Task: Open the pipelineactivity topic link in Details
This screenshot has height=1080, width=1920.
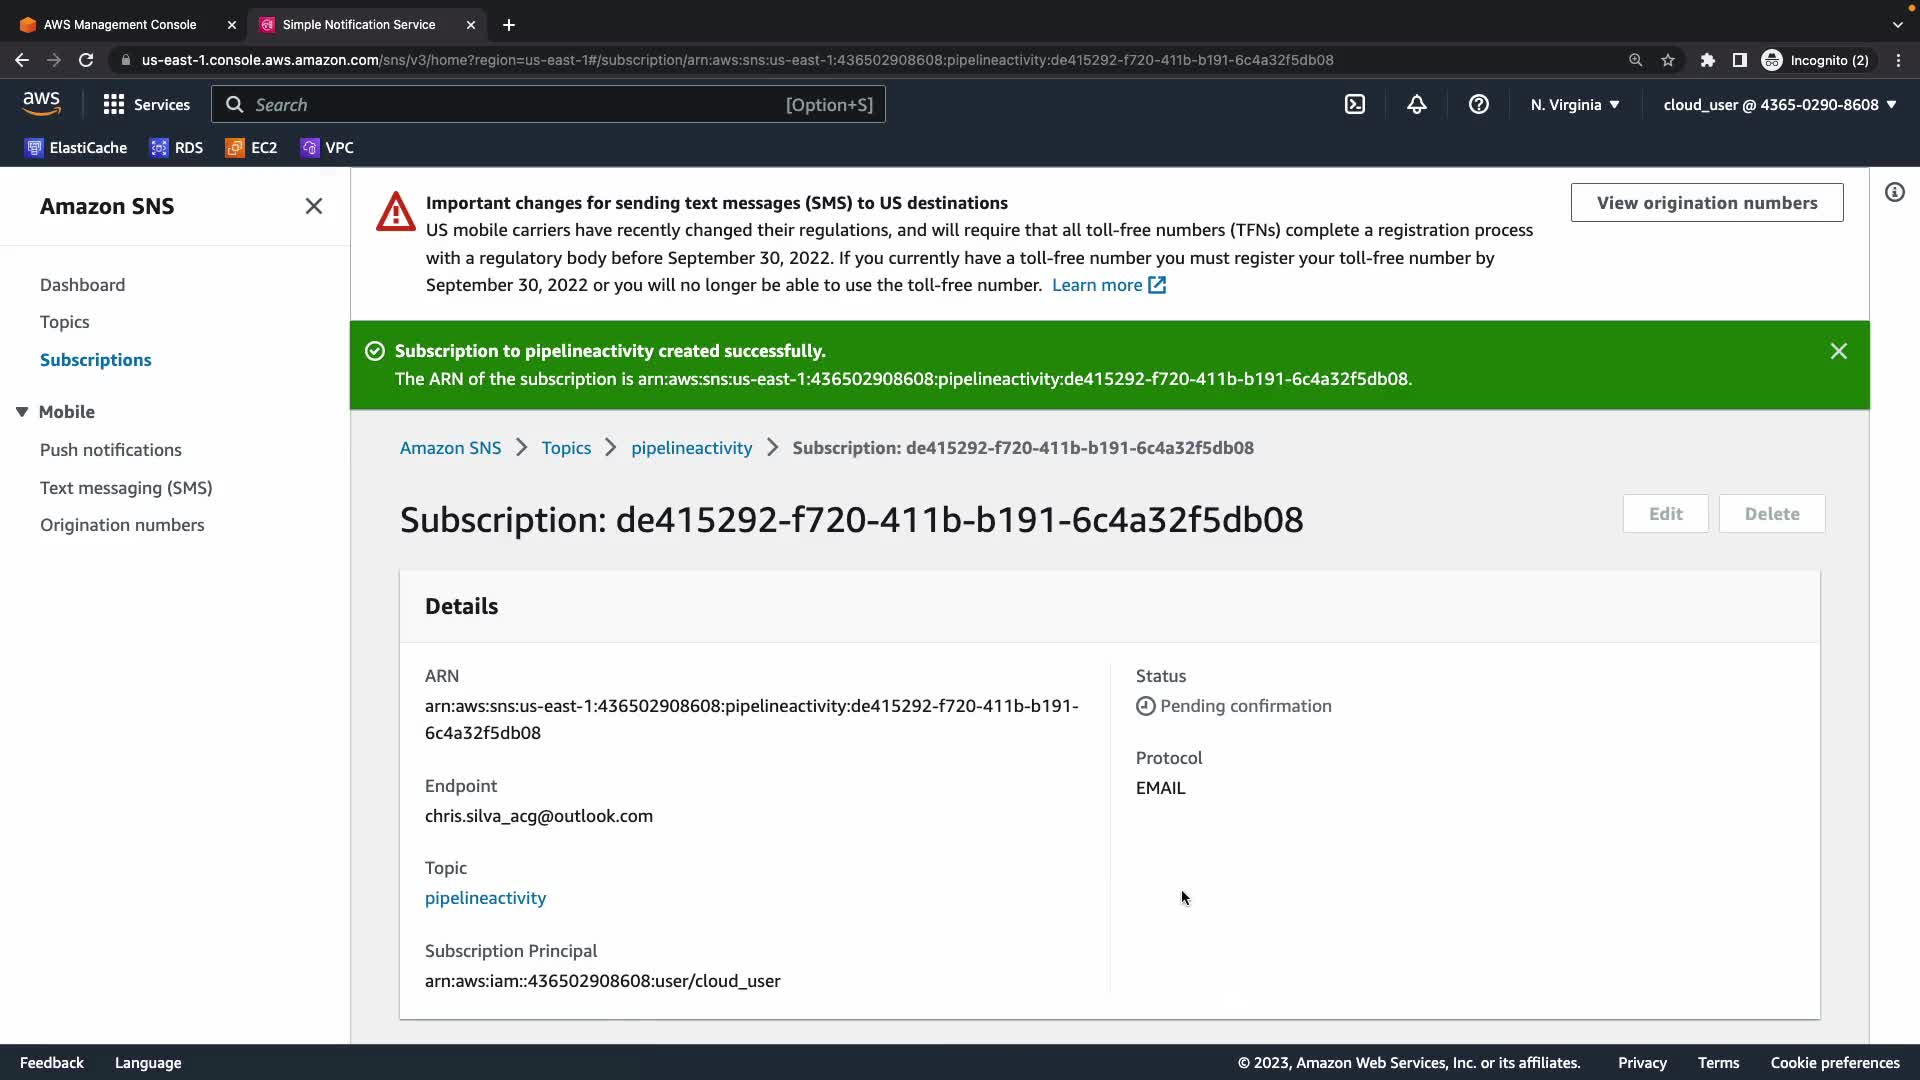Action: (485, 898)
